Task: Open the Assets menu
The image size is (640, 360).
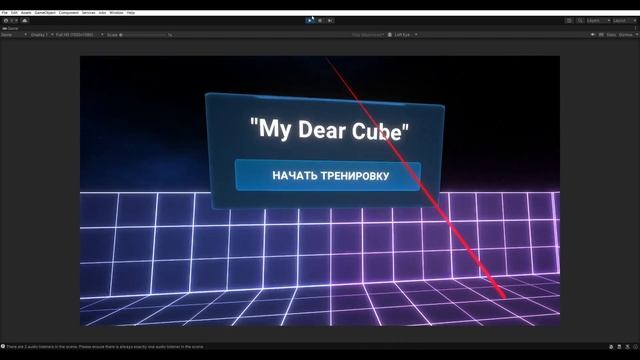Action: 26,13
